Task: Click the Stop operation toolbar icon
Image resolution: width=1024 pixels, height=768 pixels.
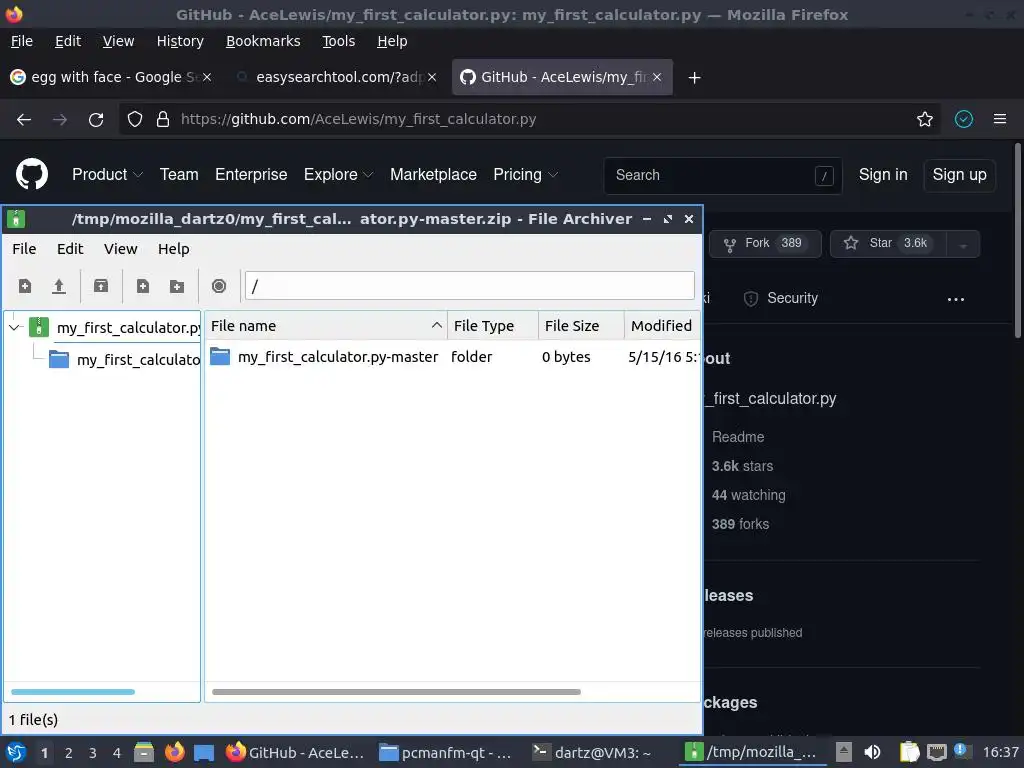Action: (219, 286)
